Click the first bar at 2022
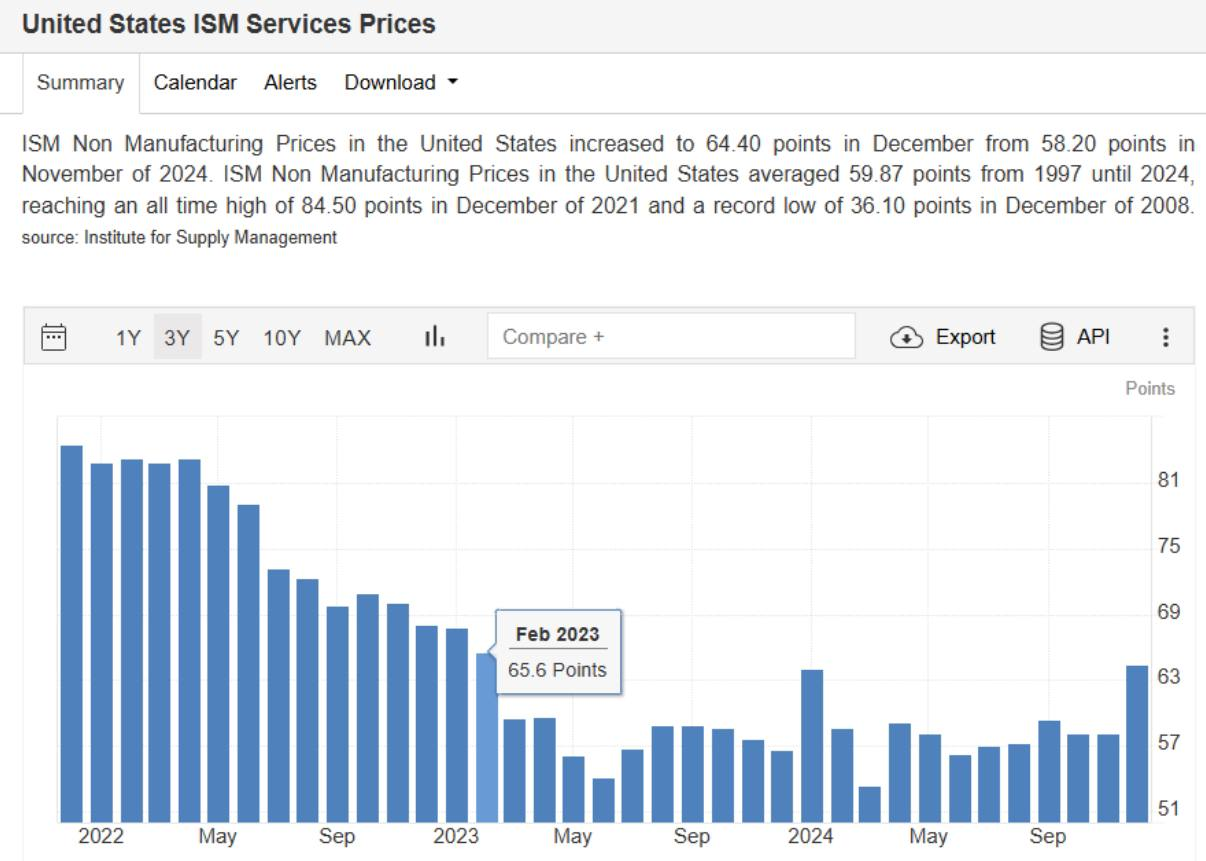 tap(71, 633)
